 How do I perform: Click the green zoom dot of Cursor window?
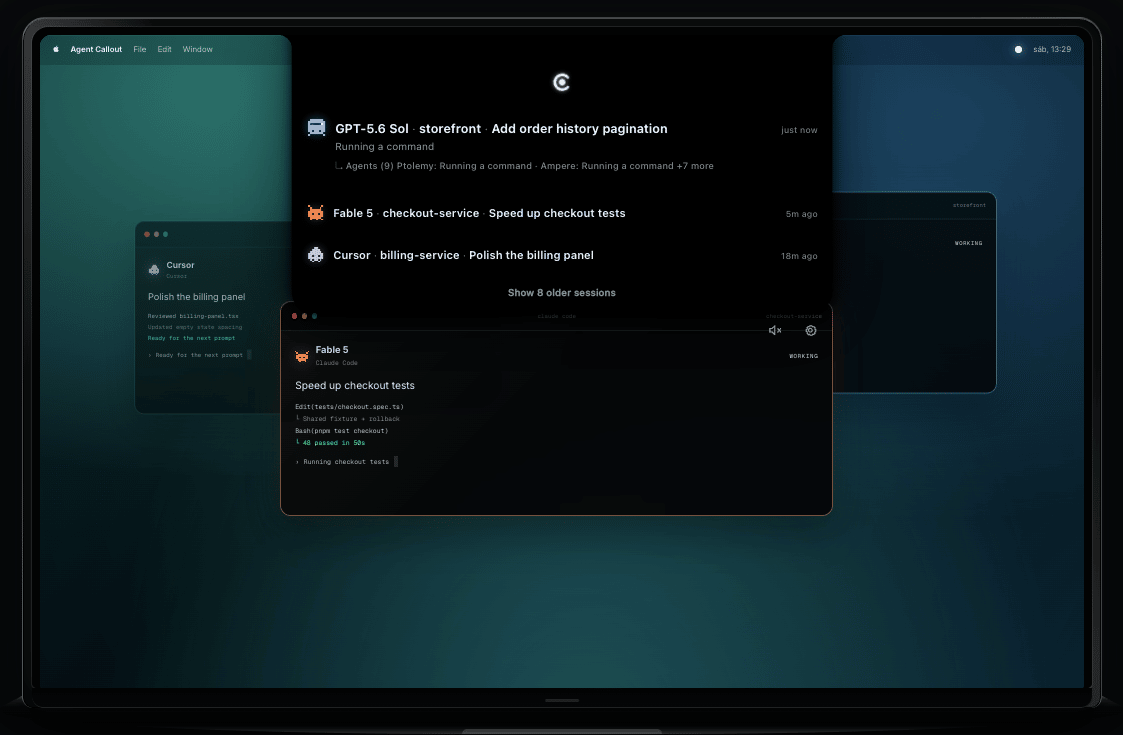(x=165, y=234)
